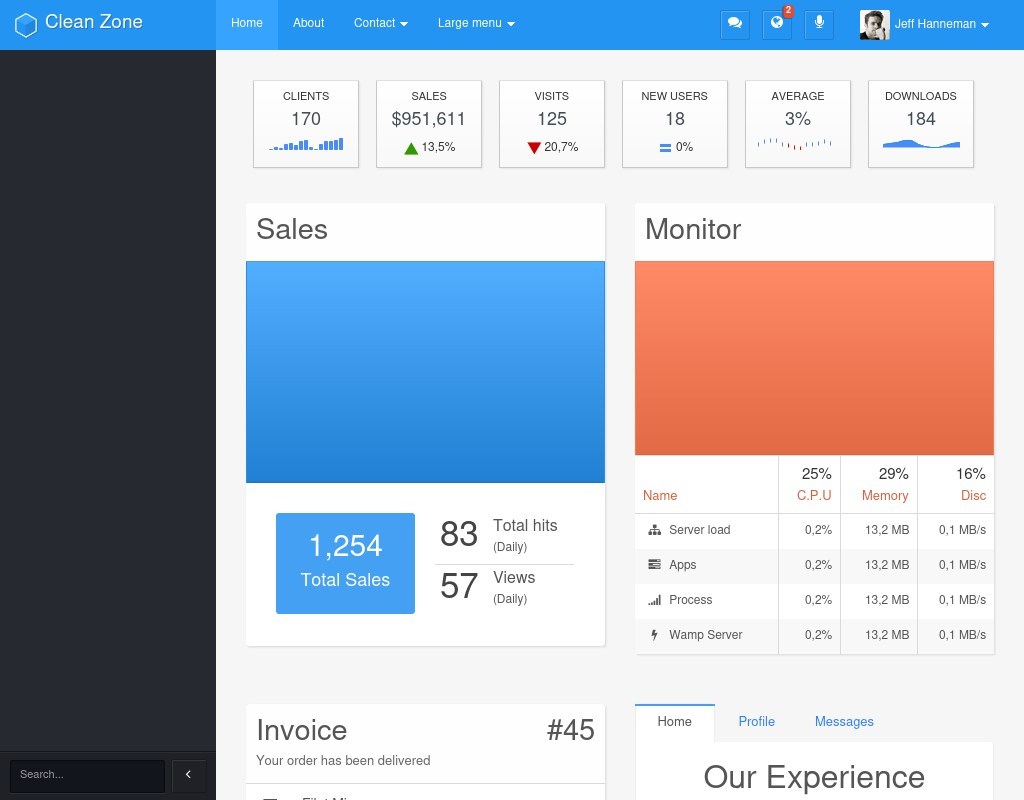
Task: Open Jeff Hanneman user dropdown
Action: pyautogui.click(x=940, y=24)
